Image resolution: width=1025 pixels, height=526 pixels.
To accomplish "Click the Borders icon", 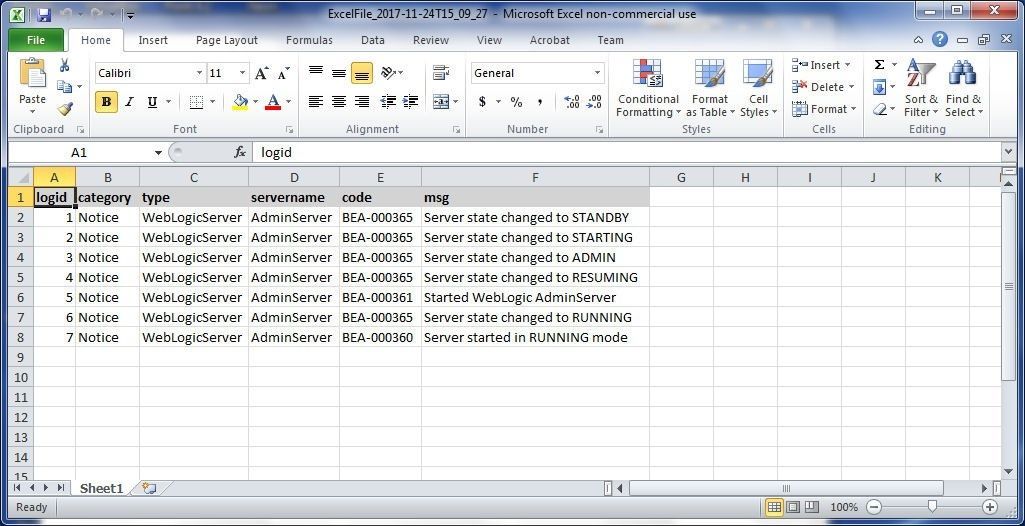I will click(x=196, y=102).
